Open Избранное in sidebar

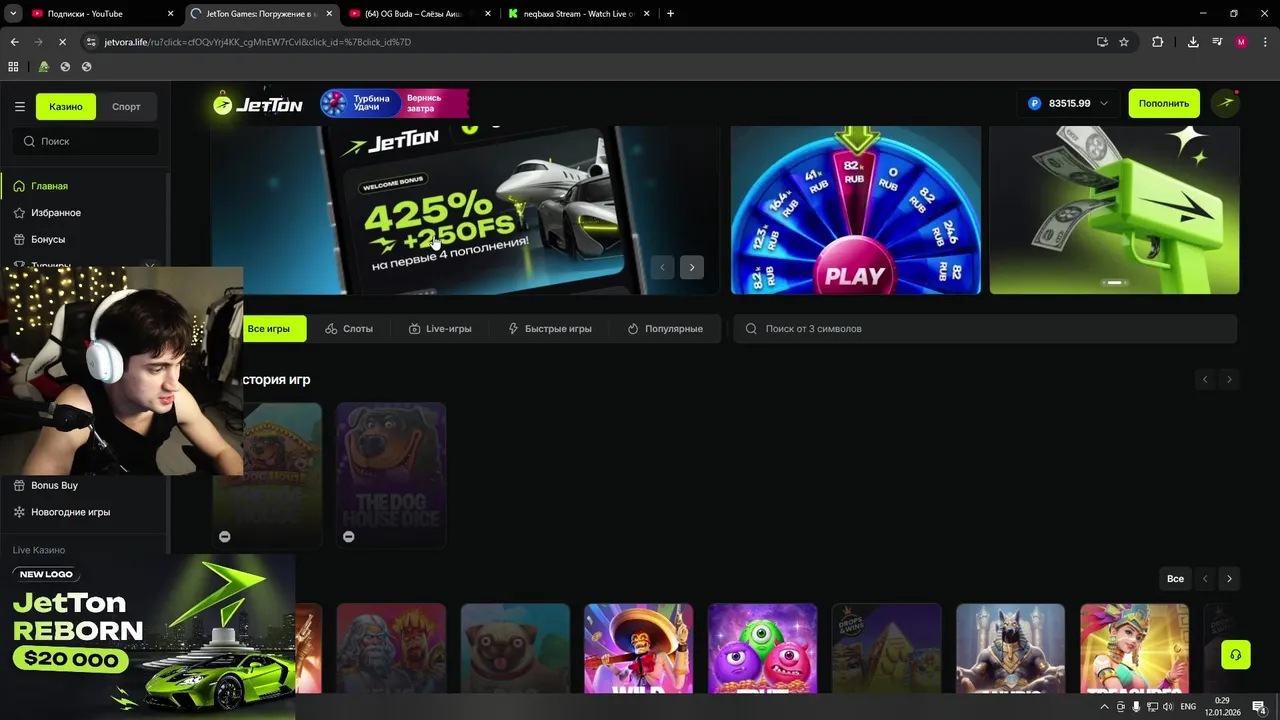56,213
